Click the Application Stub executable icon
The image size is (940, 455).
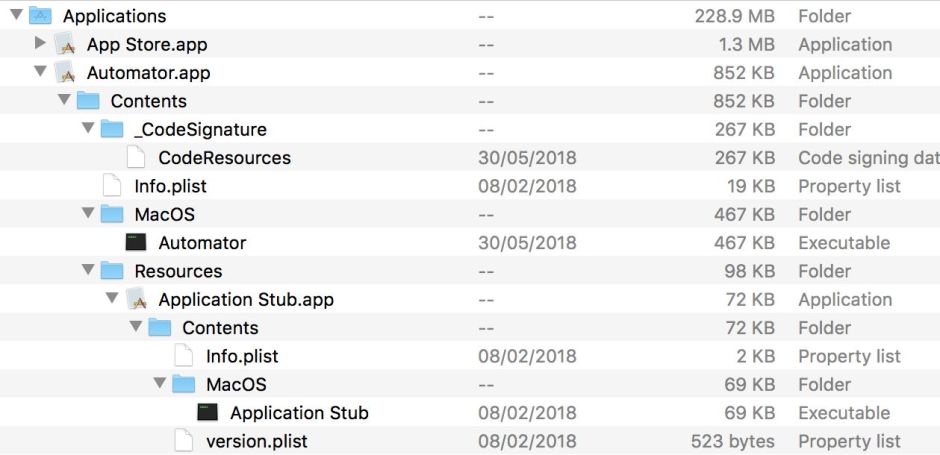[208, 413]
